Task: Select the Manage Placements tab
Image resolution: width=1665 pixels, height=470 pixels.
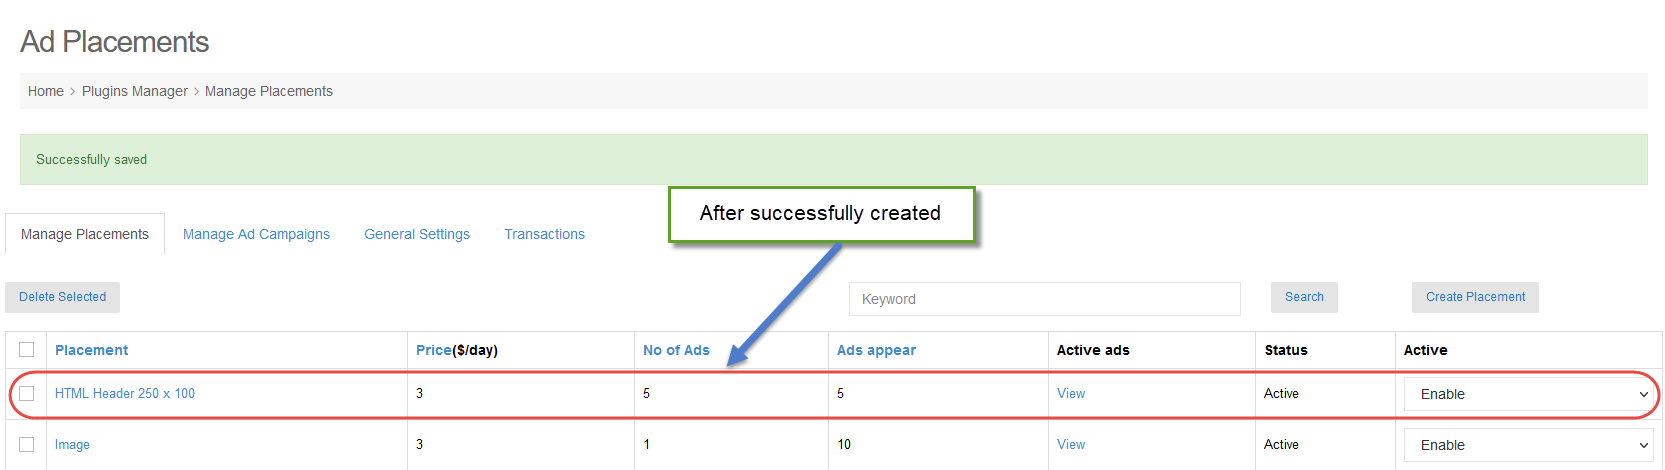Action: [85, 234]
